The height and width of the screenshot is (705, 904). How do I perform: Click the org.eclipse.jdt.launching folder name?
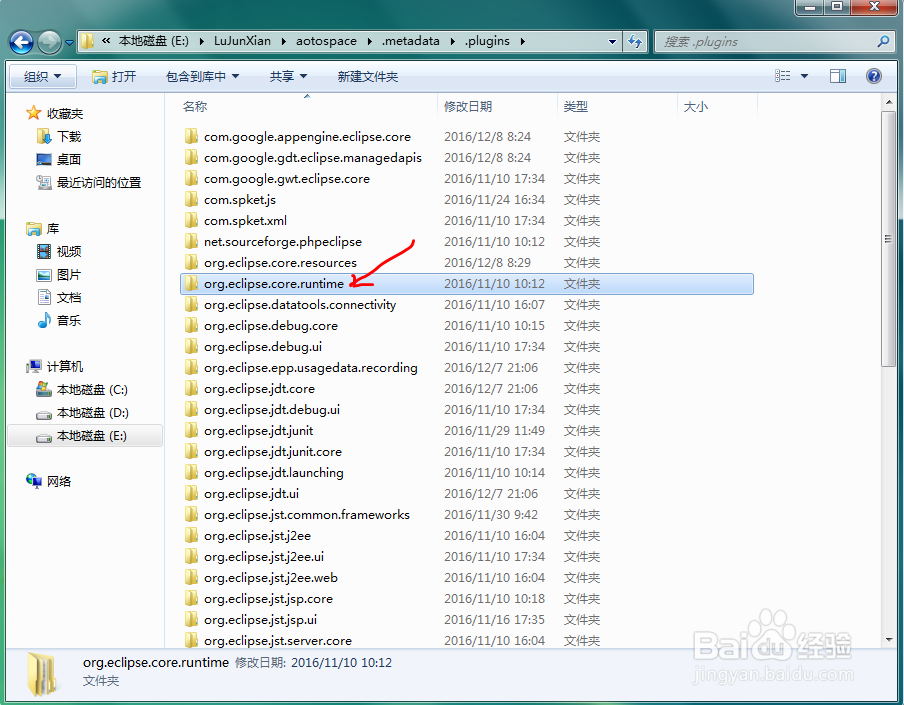274,473
